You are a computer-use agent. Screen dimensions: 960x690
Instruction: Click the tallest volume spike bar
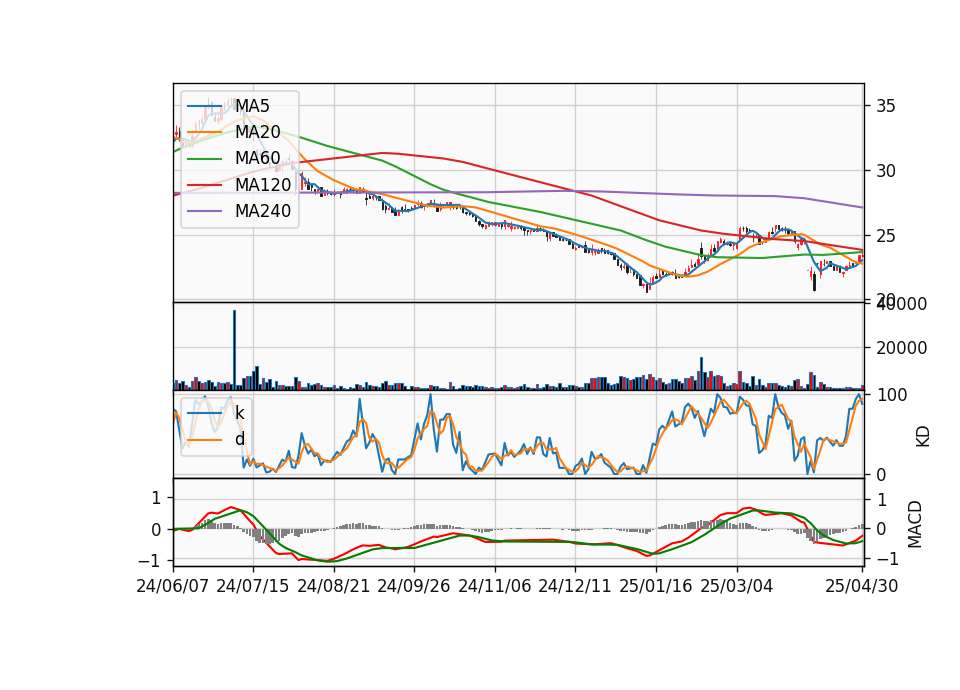pyautogui.click(x=234, y=350)
